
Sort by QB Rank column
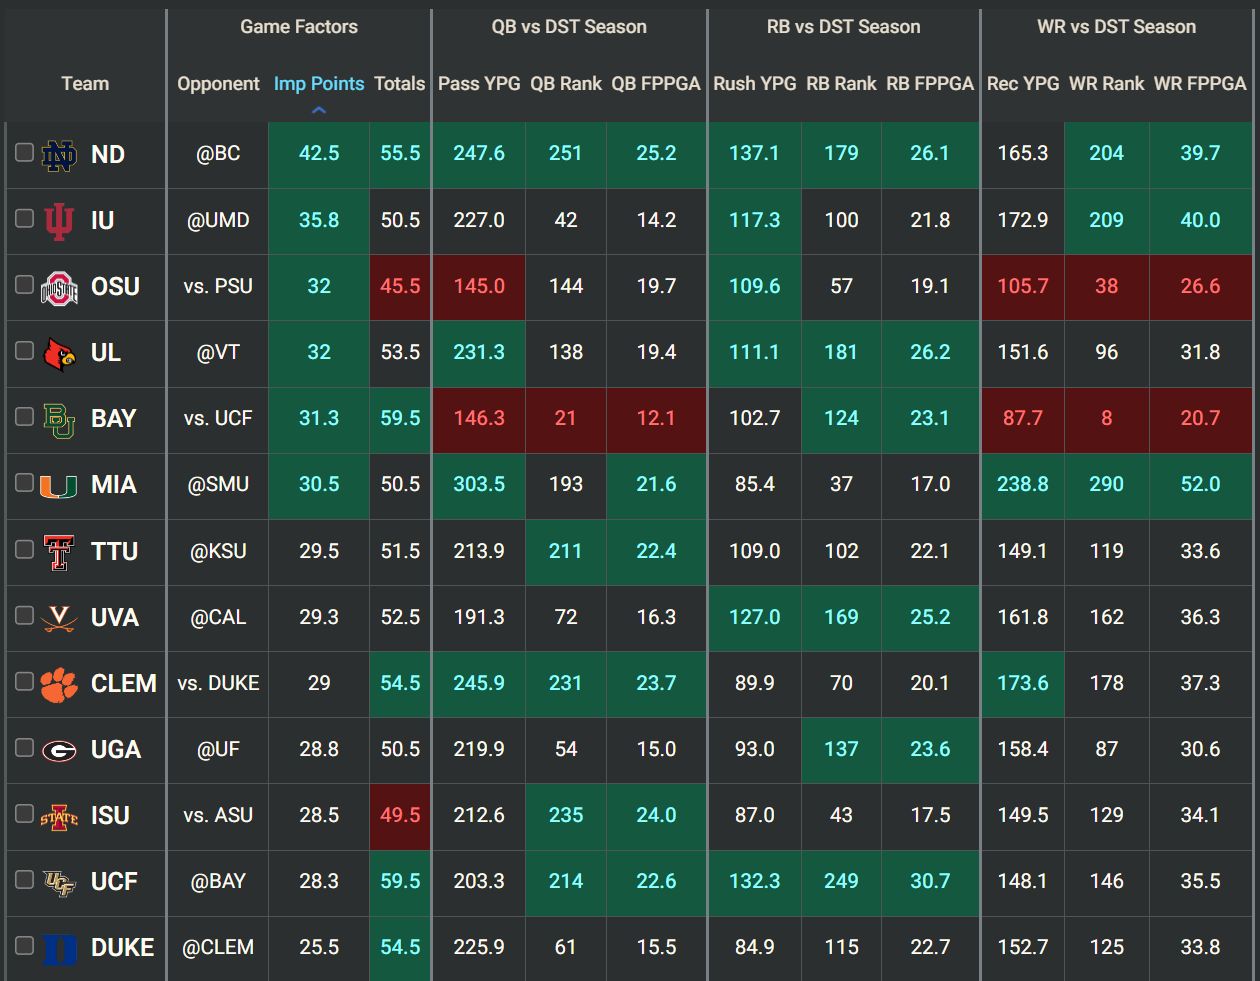click(566, 84)
